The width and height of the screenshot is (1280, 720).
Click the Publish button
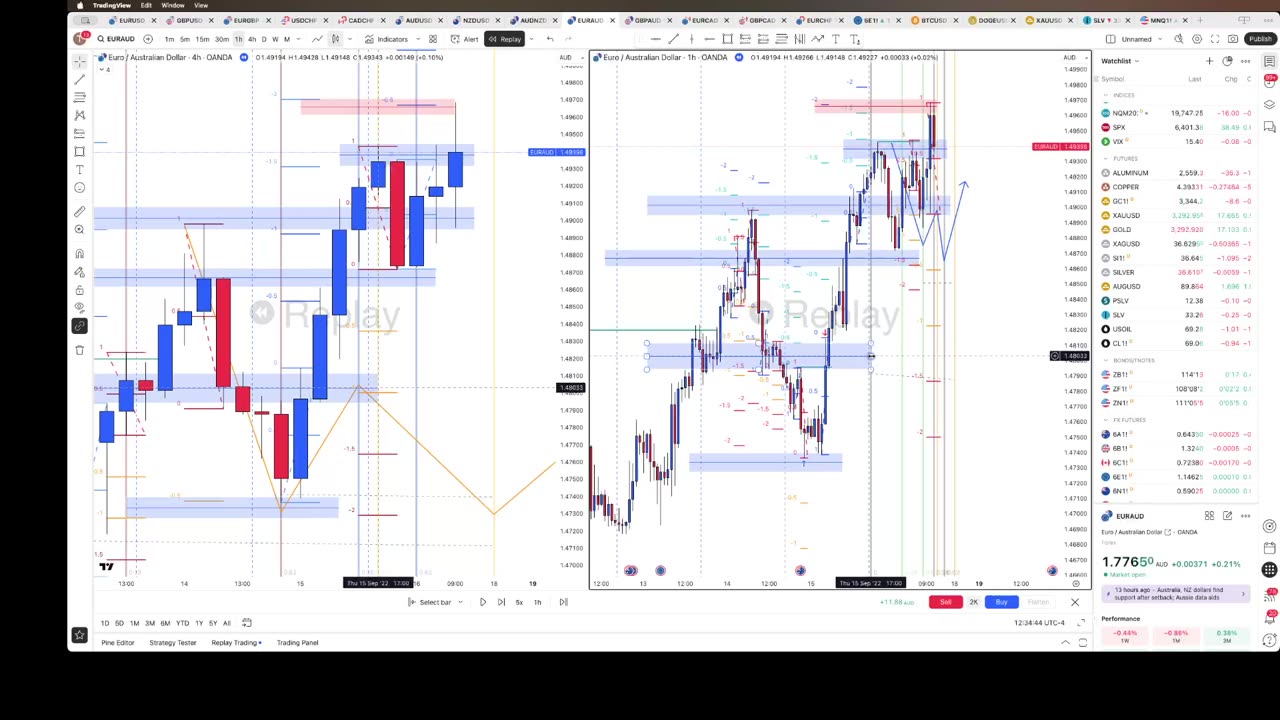point(1260,39)
